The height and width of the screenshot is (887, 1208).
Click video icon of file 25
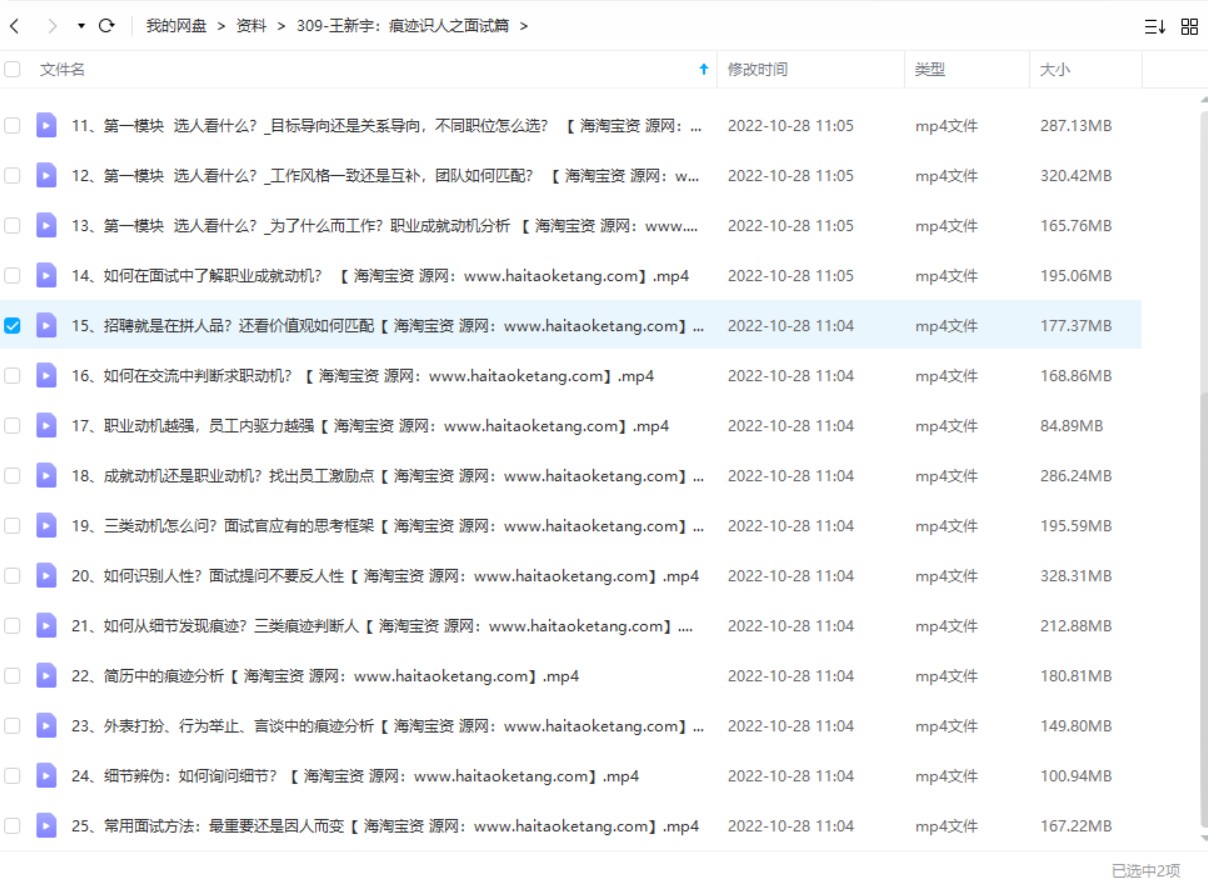[46, 825]
